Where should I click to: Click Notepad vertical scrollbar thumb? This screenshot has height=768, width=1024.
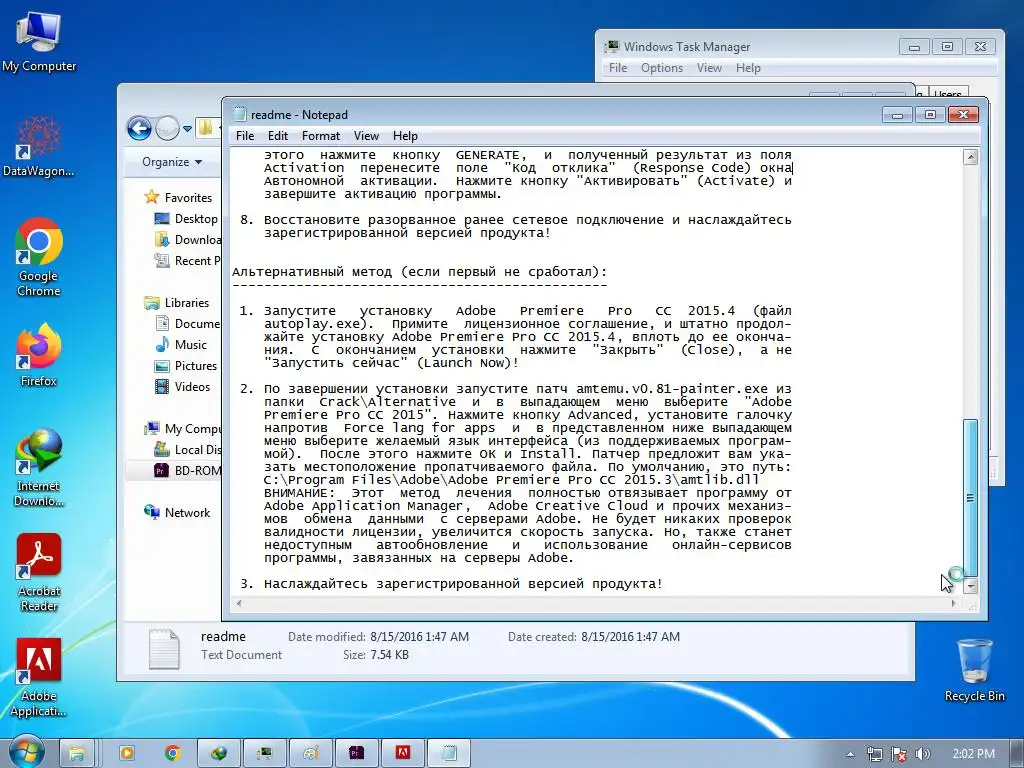click(x=970, y=498)
